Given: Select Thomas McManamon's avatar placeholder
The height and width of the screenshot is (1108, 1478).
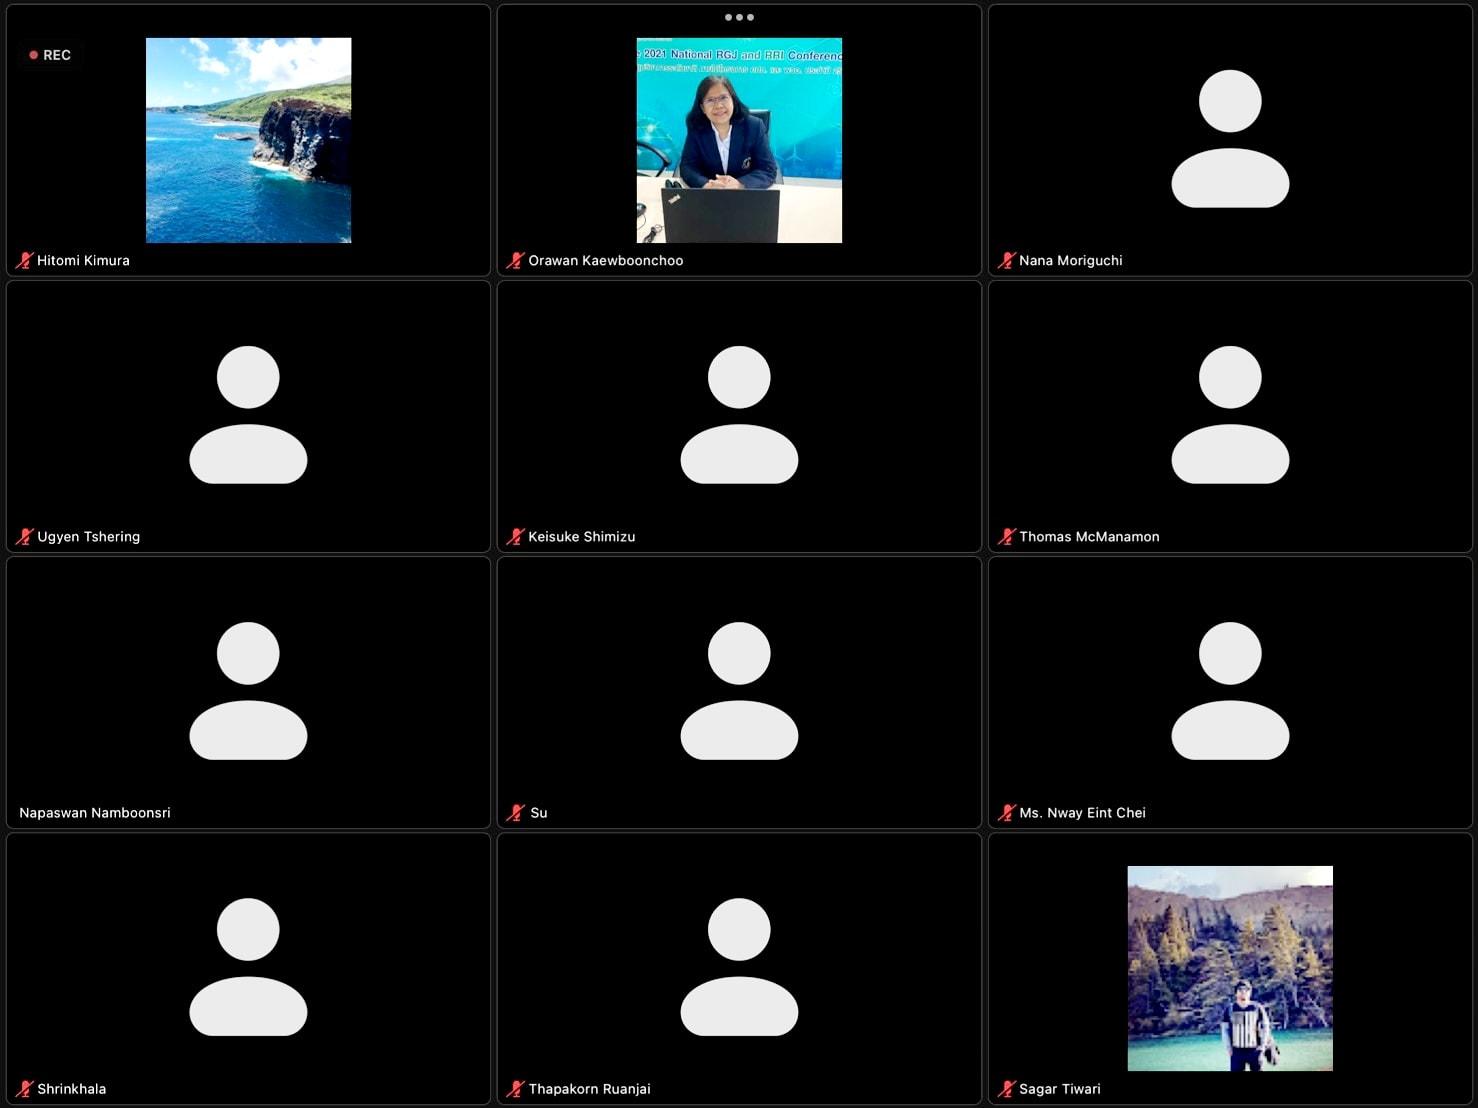Looking at the screenshot, I should tap(1230, 415).
